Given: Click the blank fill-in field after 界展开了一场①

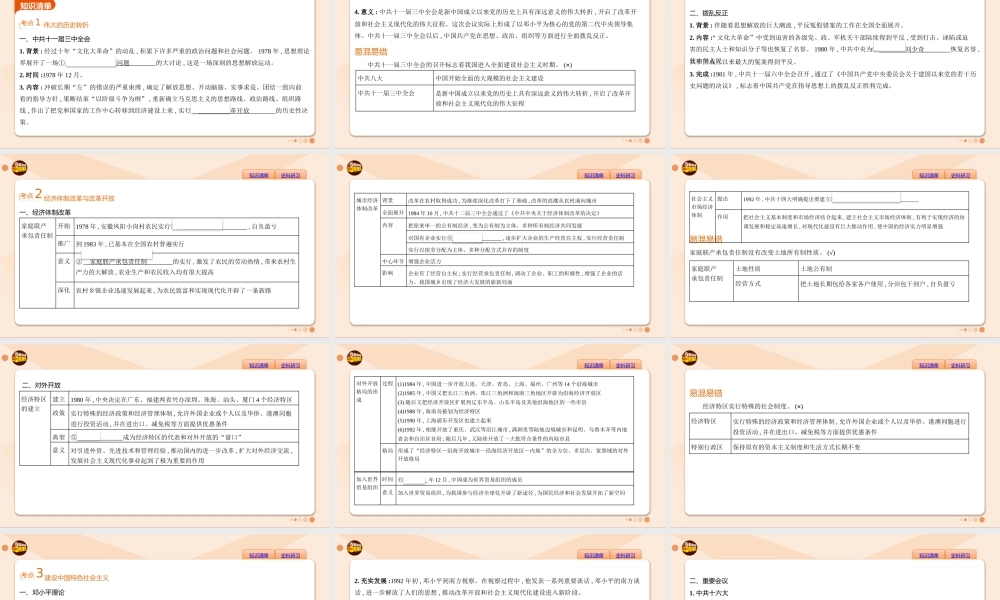Looking at the screenshot, I should [x=92, y=63].
